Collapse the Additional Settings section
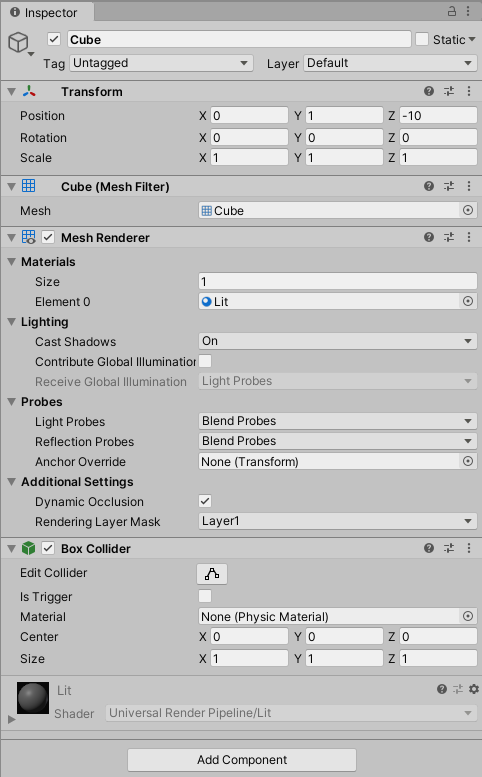Screen dimensions: 482x777 [x=12, y=482]
